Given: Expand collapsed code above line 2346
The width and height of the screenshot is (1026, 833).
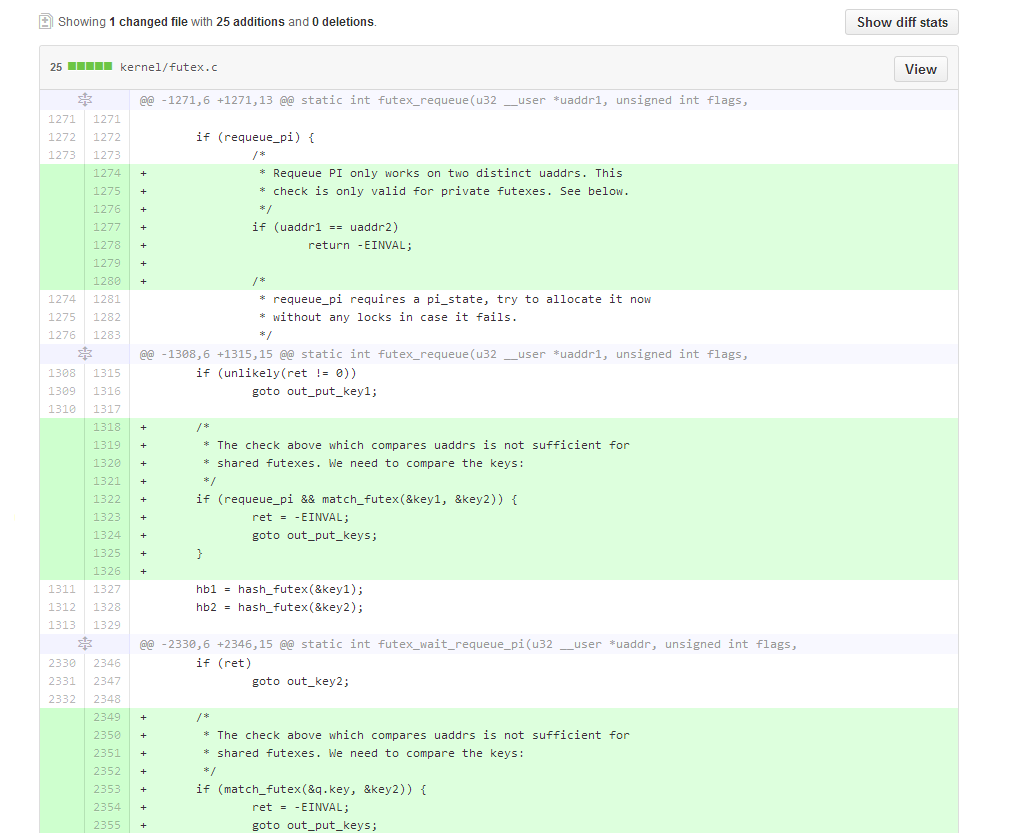Looking at the screenshot, I should 85,644.
